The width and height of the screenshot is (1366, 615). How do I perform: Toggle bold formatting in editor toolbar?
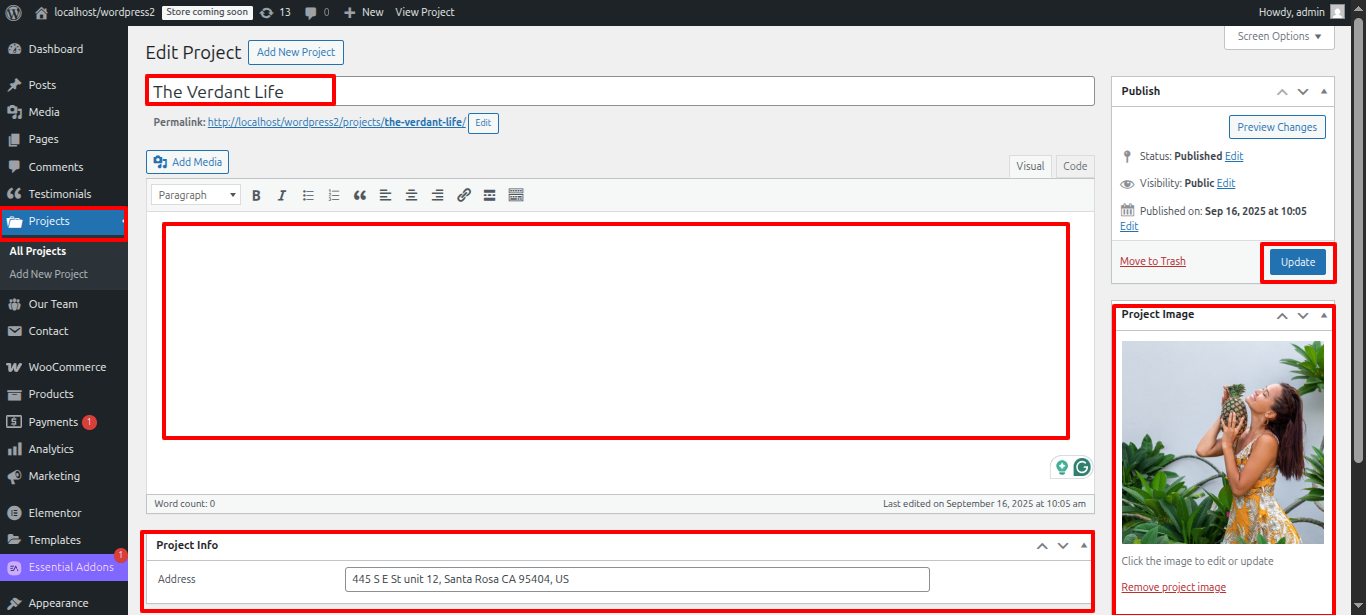[256, 196]
